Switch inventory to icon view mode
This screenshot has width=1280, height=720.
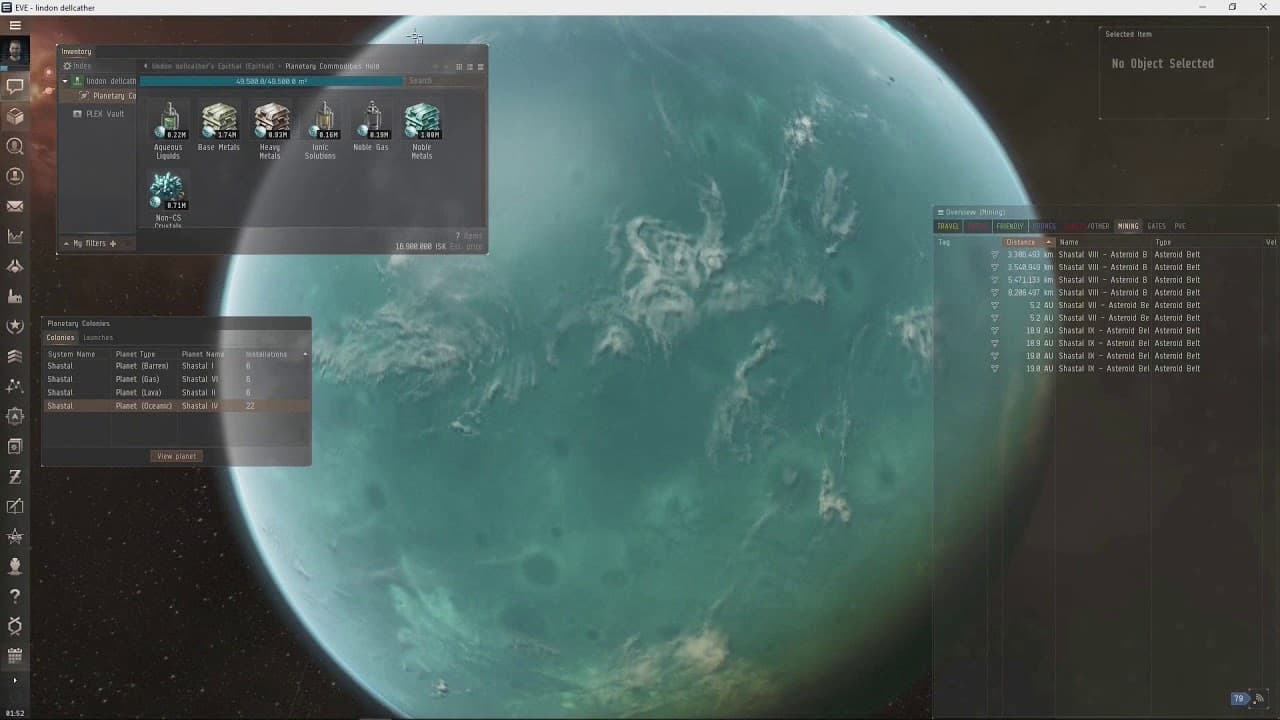coord(459,67)
